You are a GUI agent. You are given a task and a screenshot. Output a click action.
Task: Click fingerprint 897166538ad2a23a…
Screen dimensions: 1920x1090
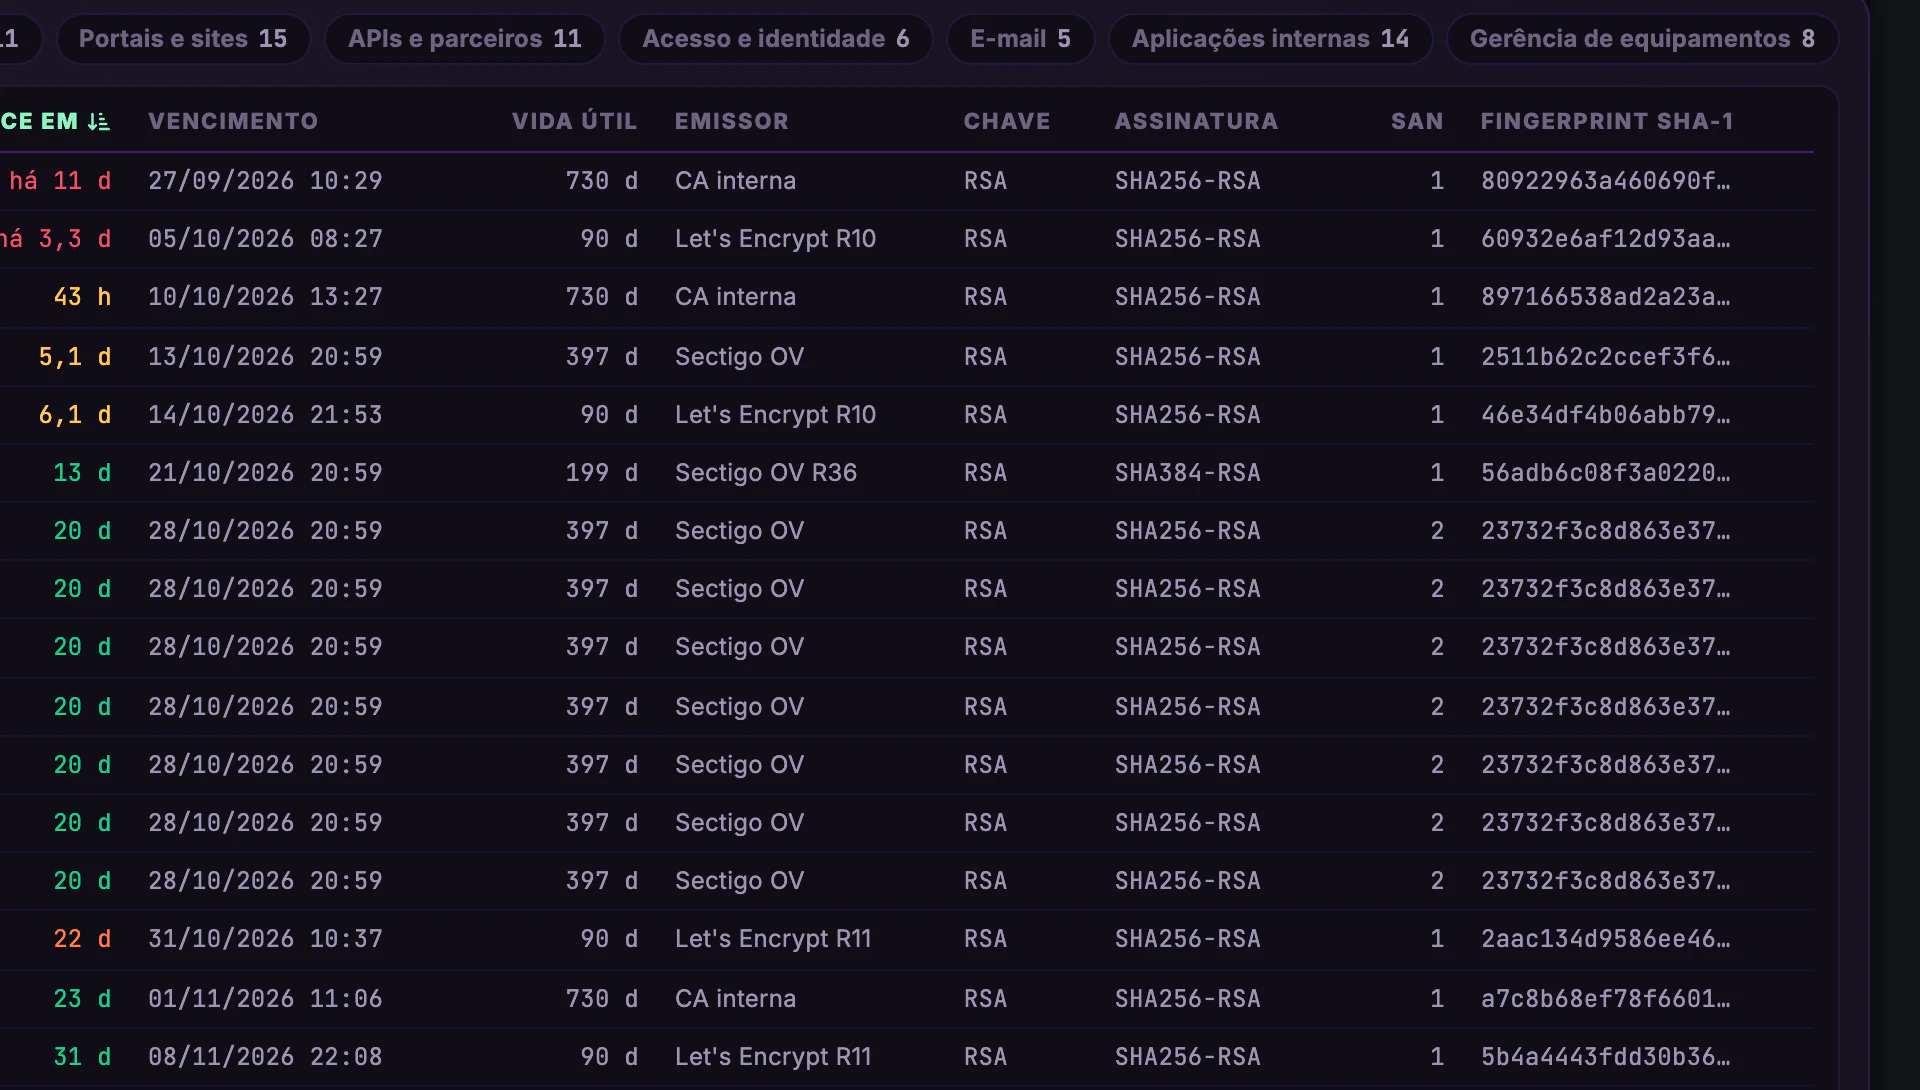click(1606, 297)
